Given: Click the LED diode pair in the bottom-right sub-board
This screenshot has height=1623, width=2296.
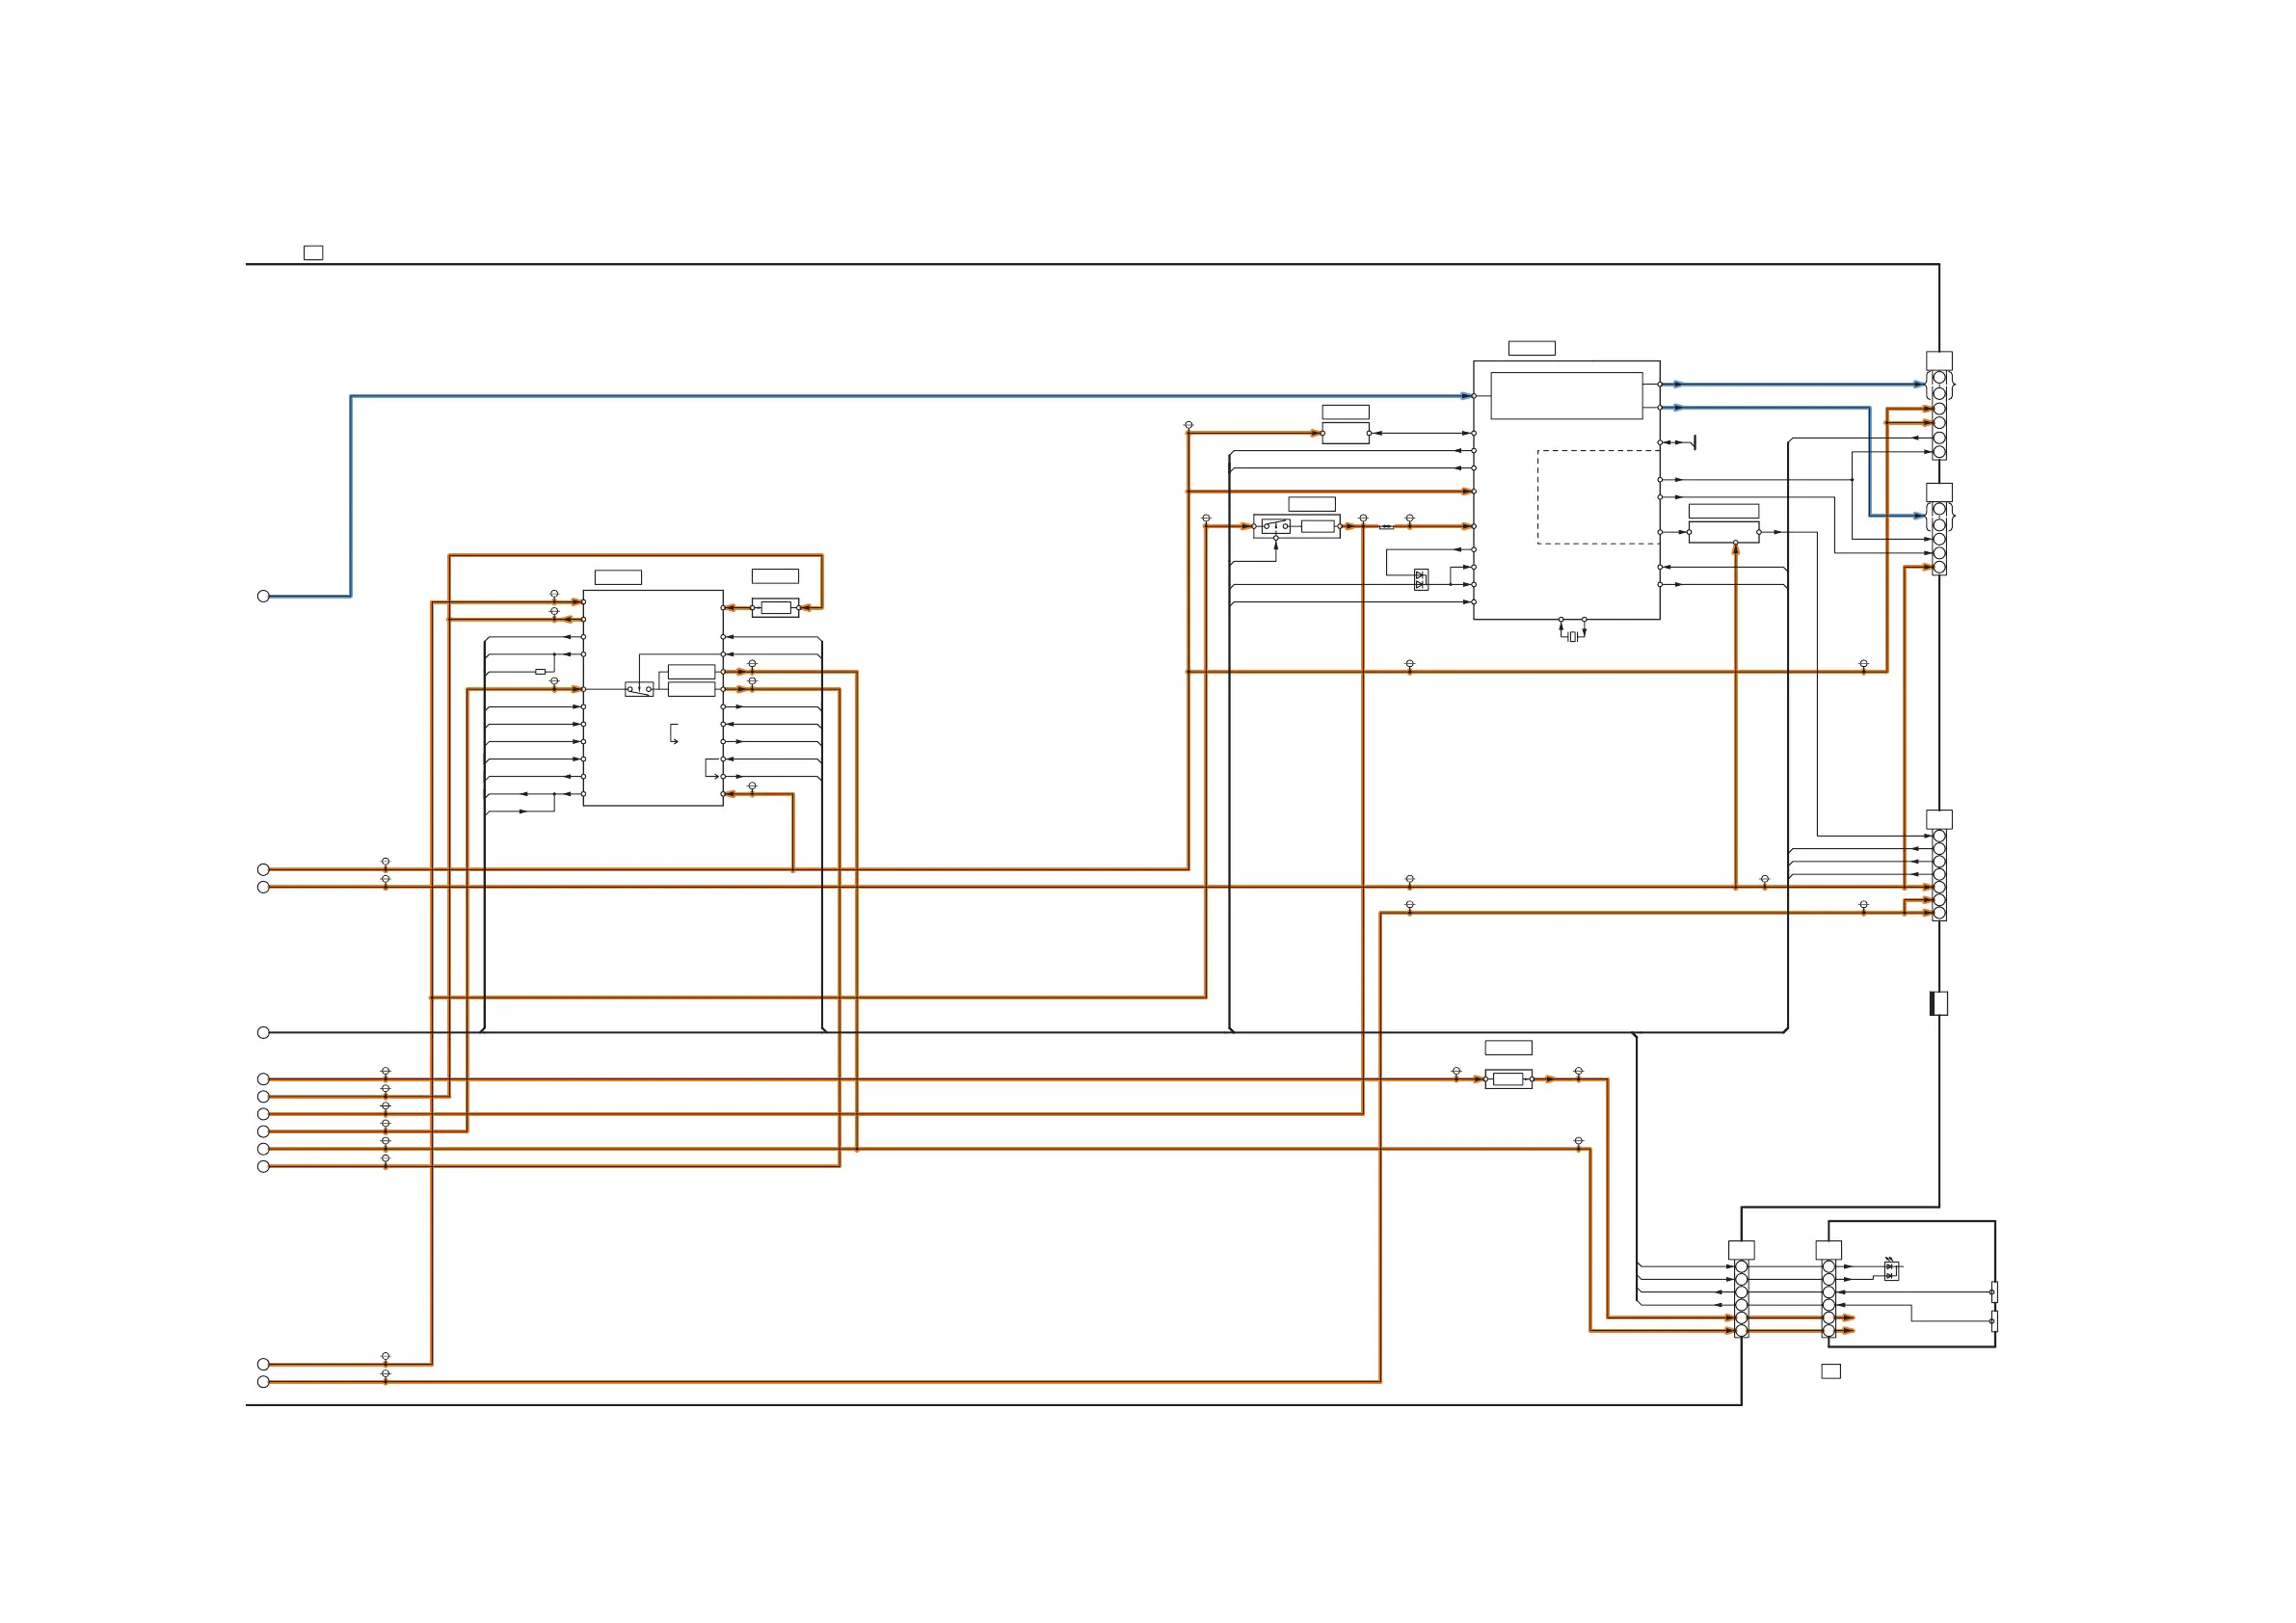Looking at the screenshot, I should (x=1890, y=1270).
